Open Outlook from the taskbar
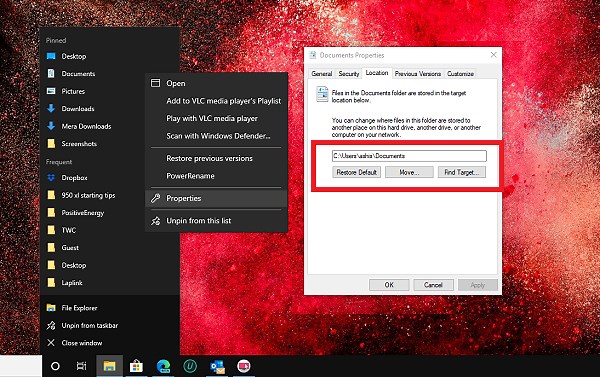The image size is (600, 377). click(217, 366)
